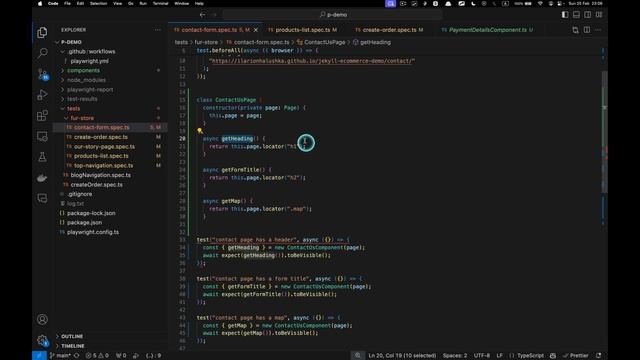This screenshot has width=640, height=360.
Task: Open editor more actions ellipsis
Action: [598, 30]
